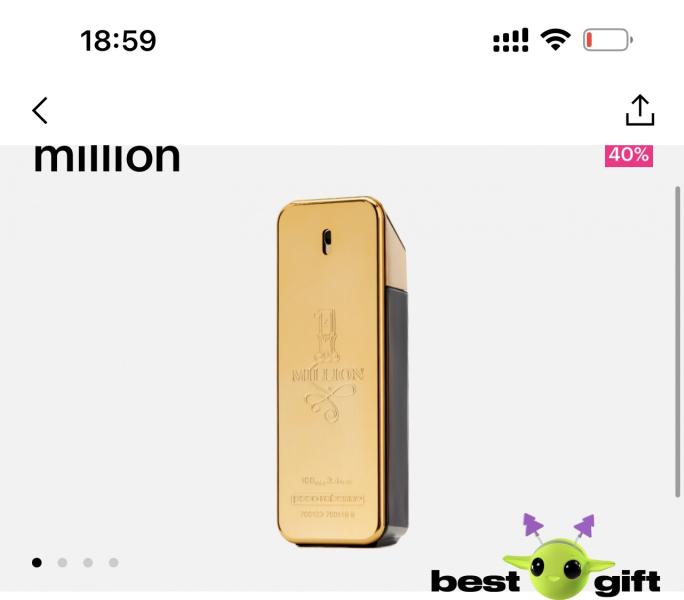
Task: Tap the Wi-Fi status icon
Action: [555, 40]
